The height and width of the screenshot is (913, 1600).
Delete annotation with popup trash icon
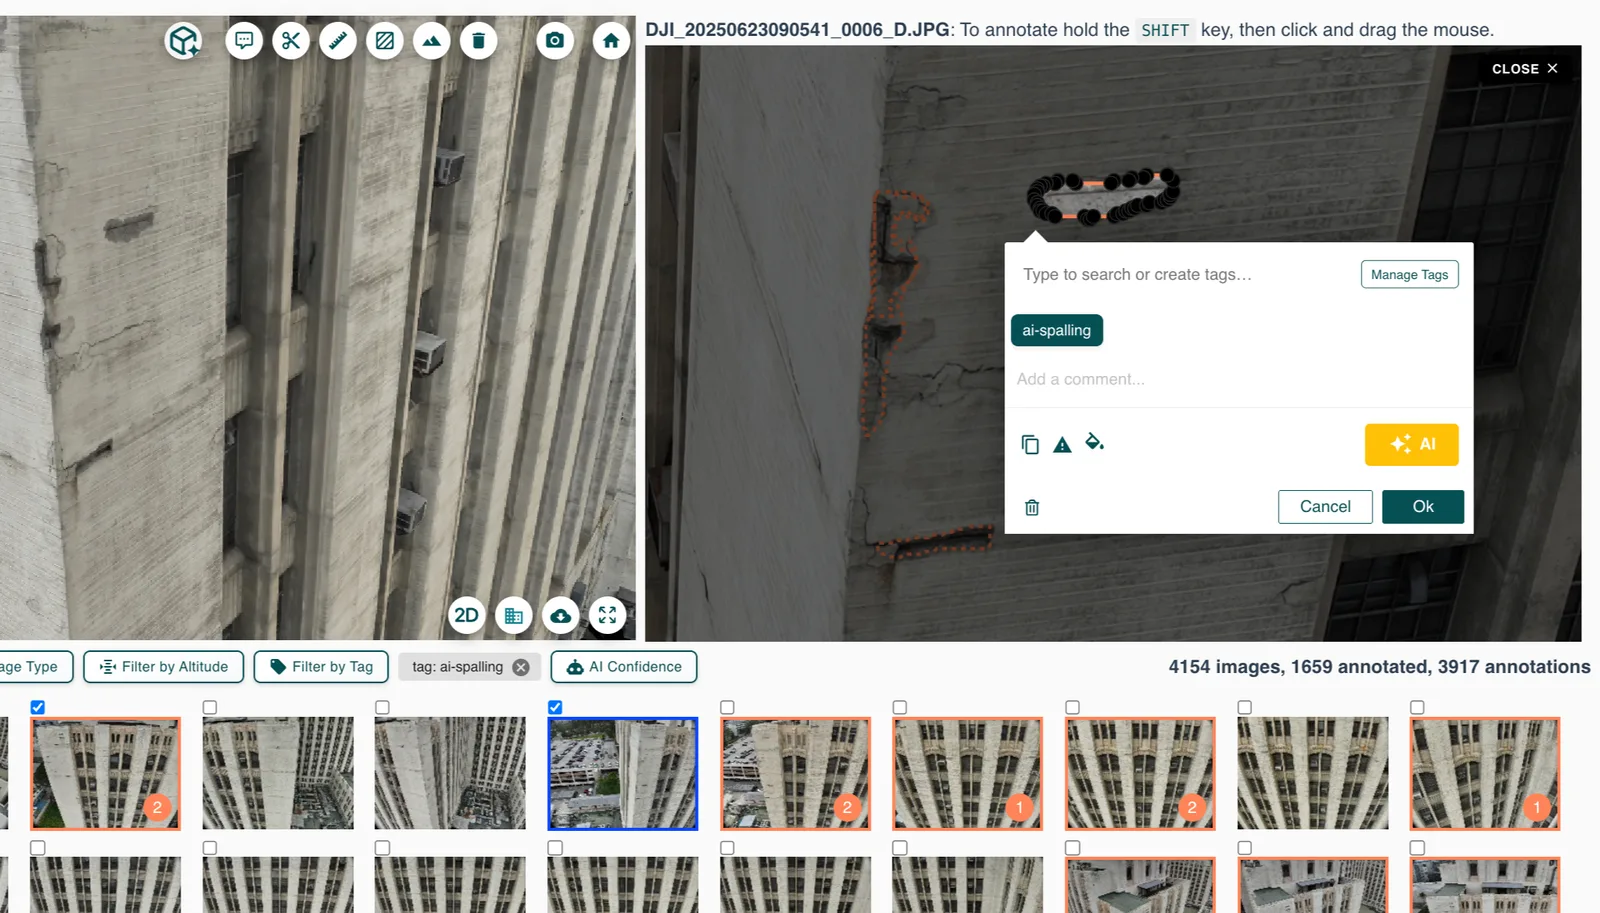[1032, 507]
